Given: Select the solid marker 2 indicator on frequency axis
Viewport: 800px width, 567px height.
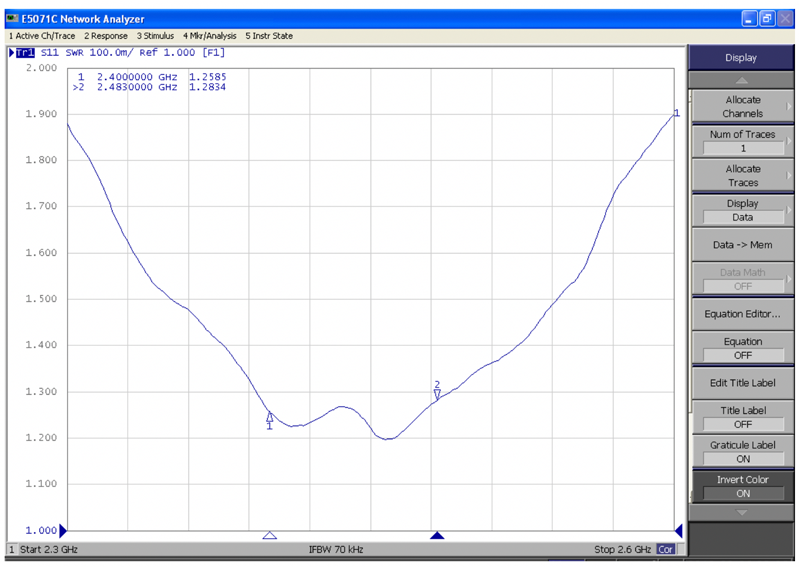Looking at the screenshot, I should coord(437,536).
